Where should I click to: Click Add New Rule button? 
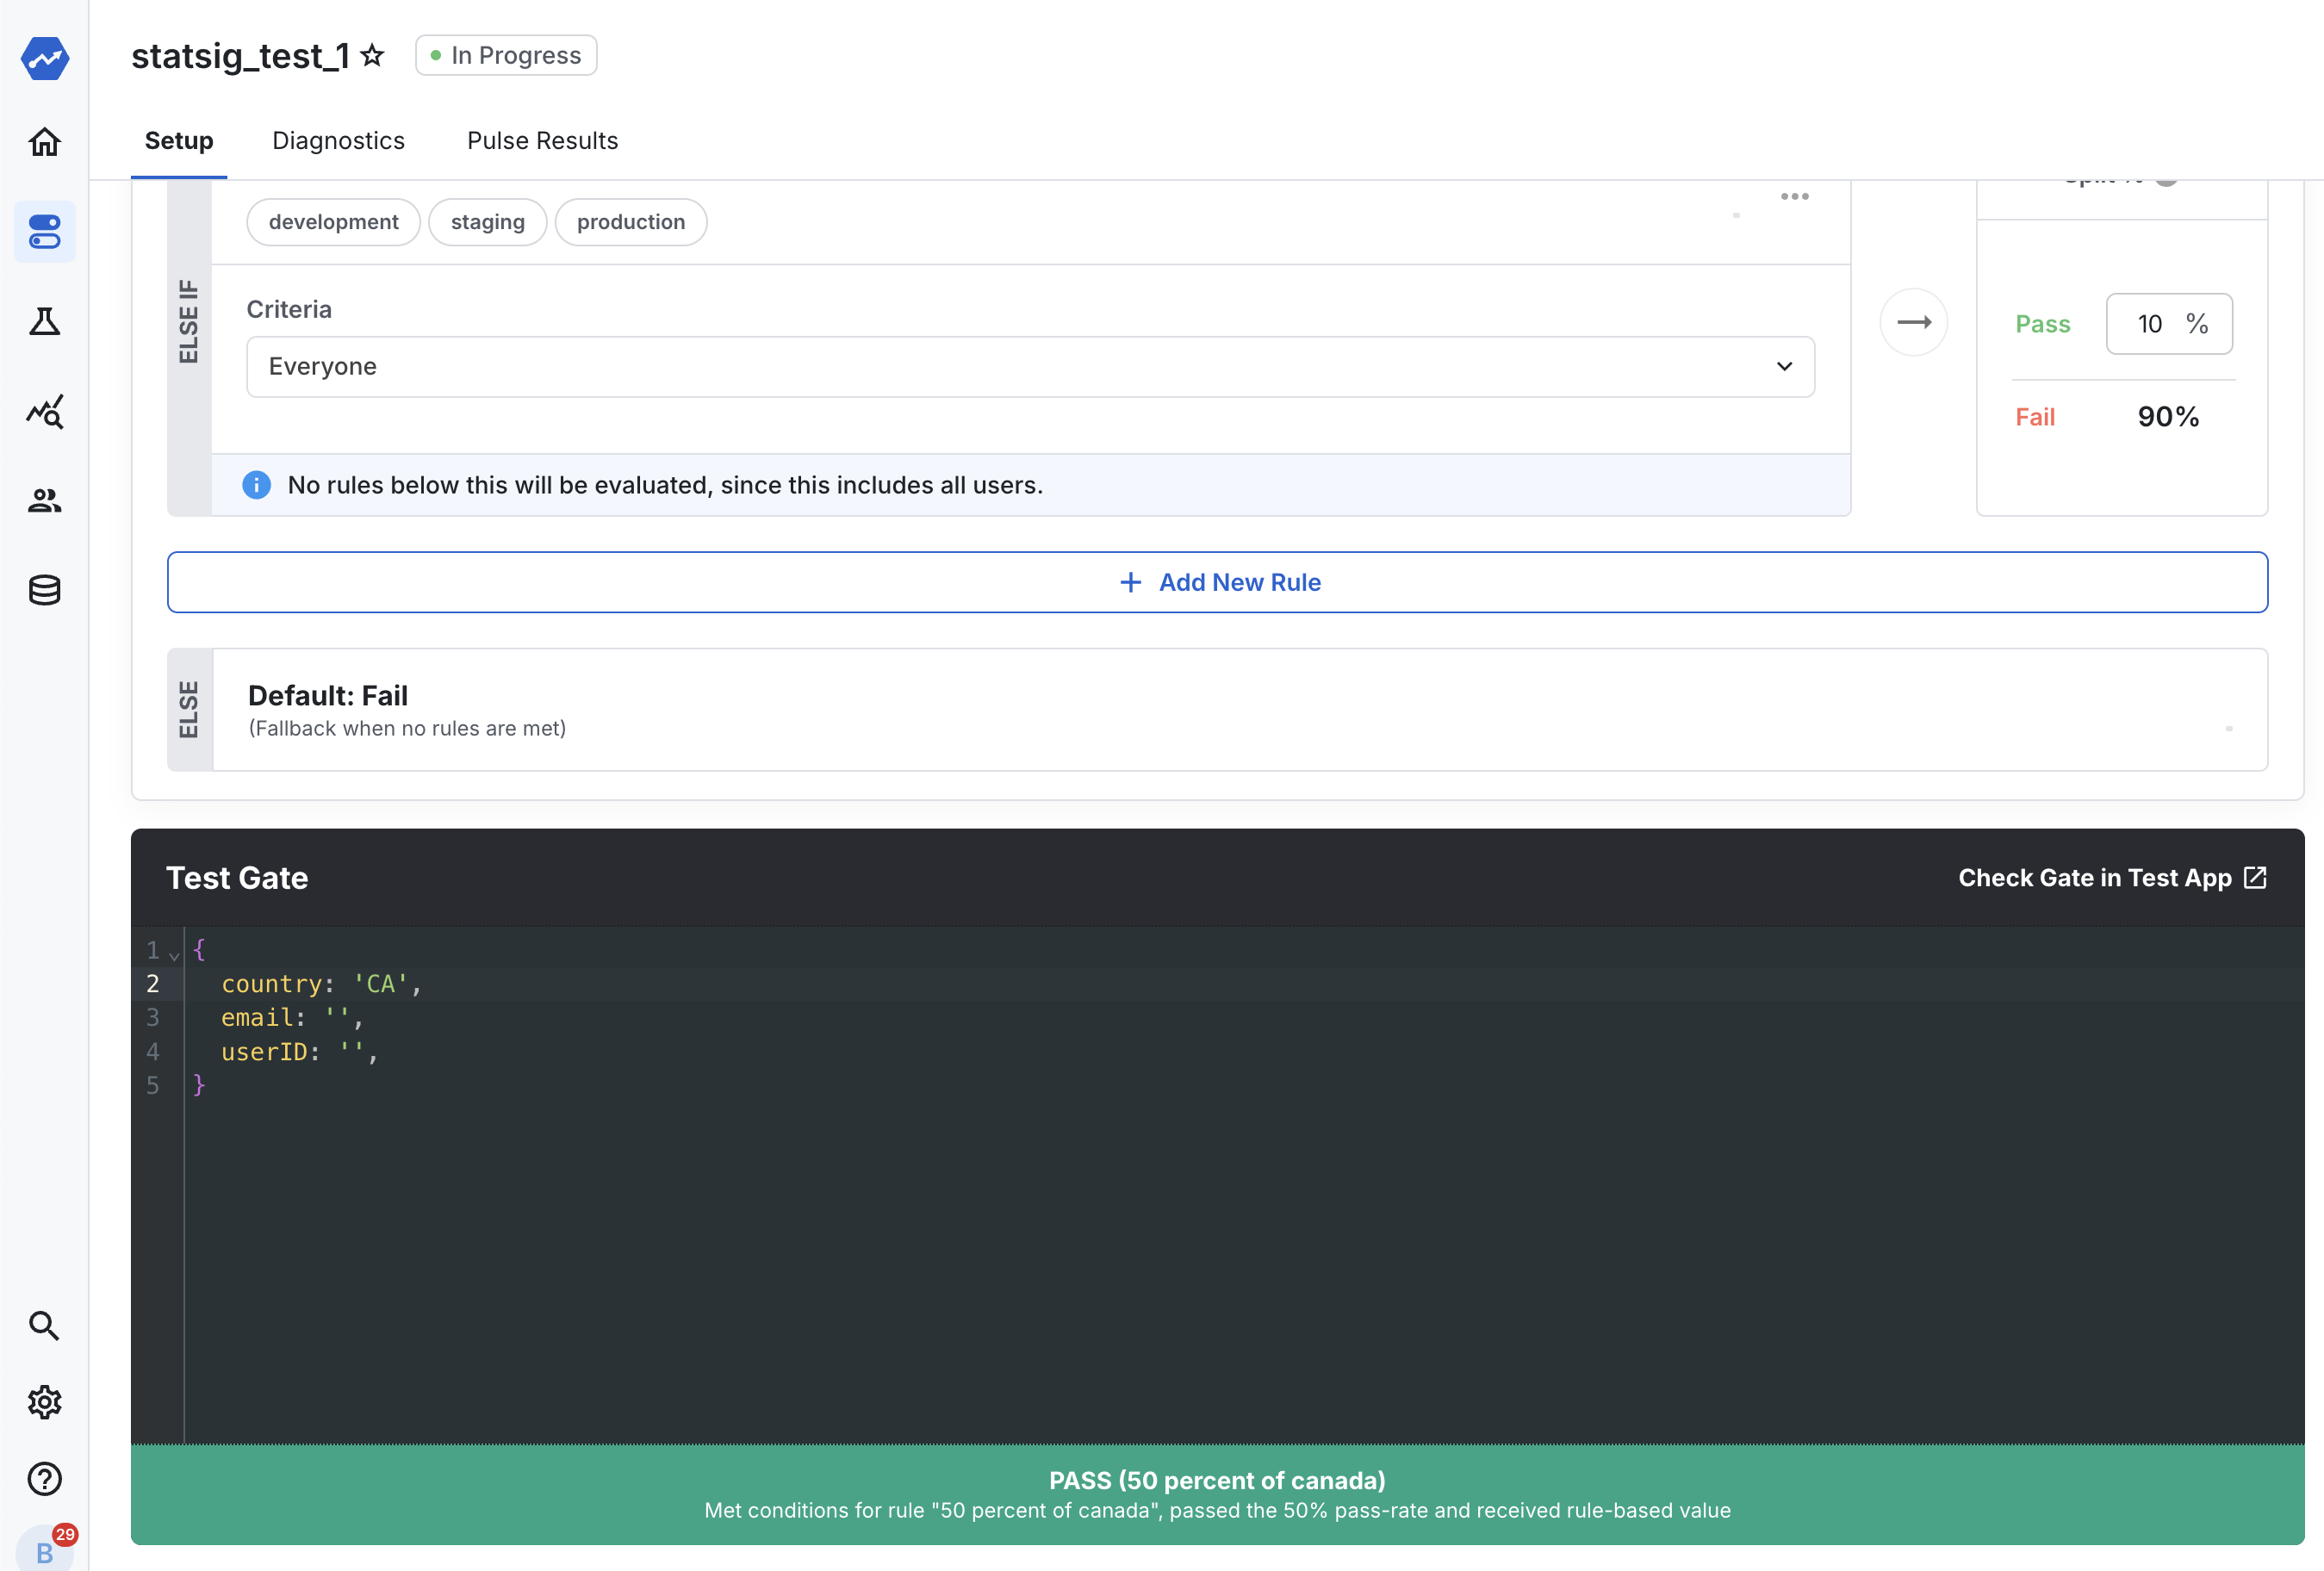click(x=1216, y=581)
